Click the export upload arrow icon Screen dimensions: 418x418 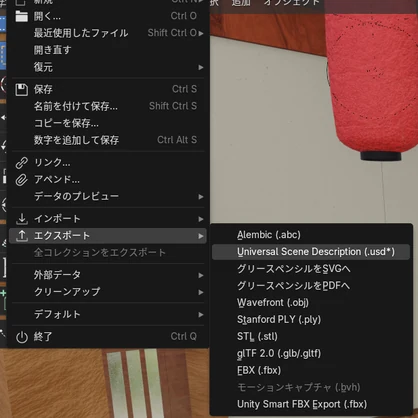coord(22,236)
